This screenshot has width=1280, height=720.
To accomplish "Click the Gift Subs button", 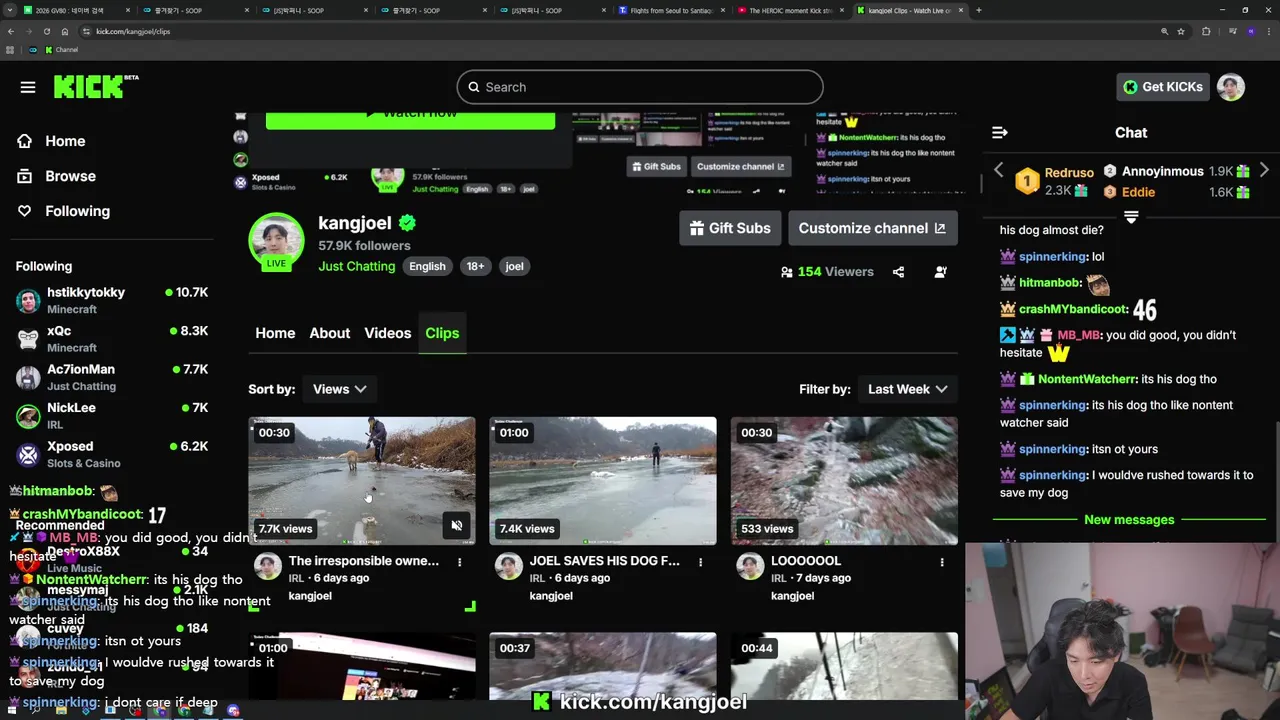I will (730, 228).
